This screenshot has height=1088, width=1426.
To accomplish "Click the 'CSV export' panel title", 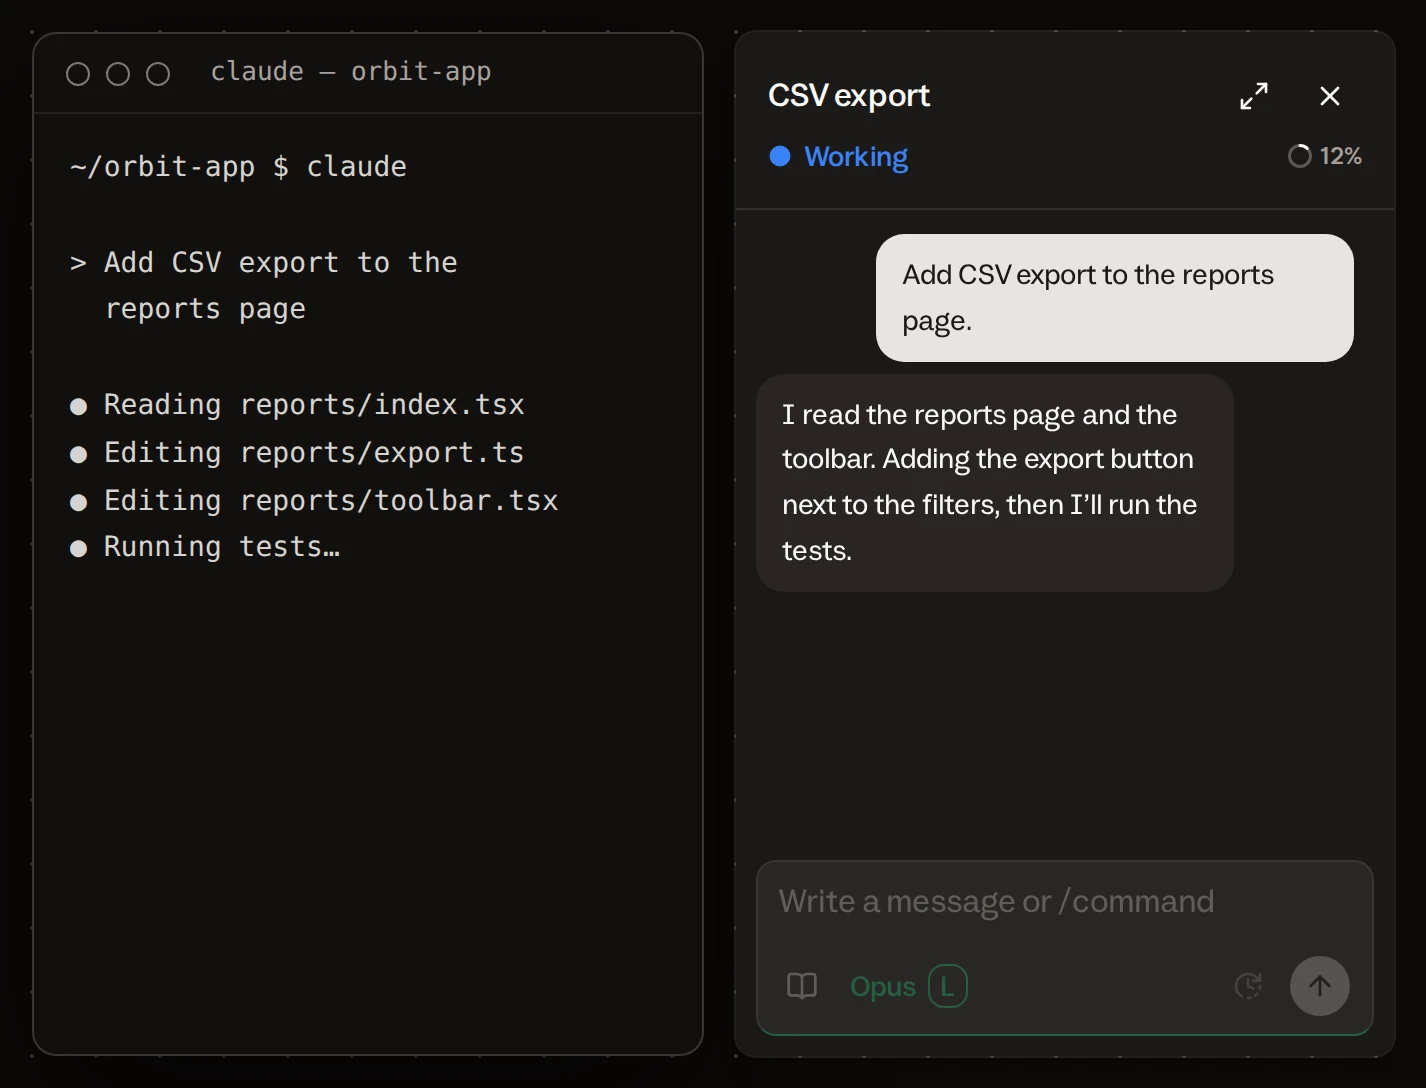I will 849,96.
